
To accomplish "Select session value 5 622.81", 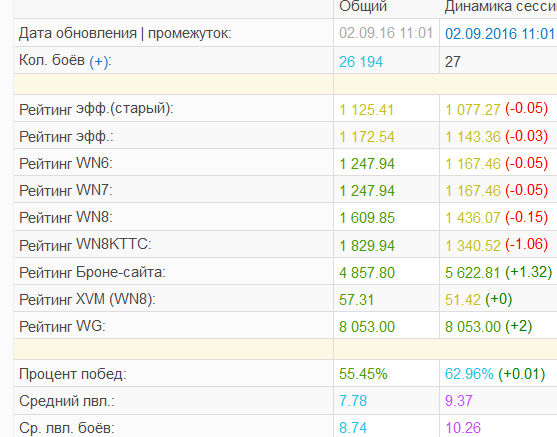I will [472, 273].
